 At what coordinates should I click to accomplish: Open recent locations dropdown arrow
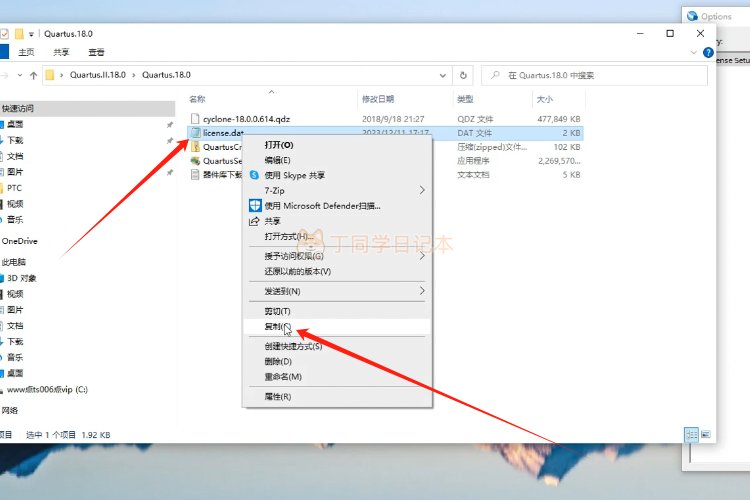pyautogui.click(x=20, y=75)
